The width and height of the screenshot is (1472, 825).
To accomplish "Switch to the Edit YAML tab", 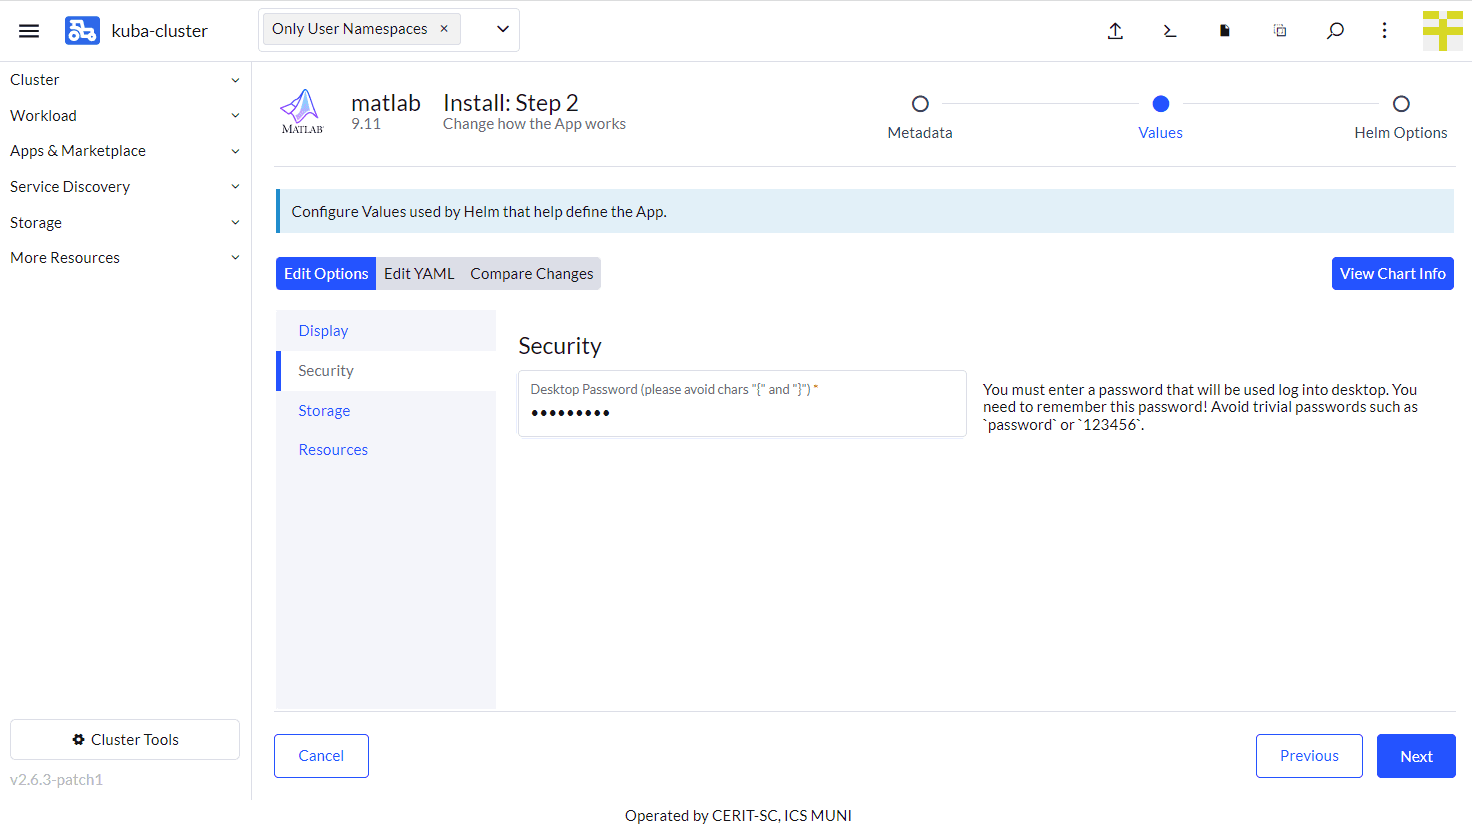I will [x=419, y=273].
